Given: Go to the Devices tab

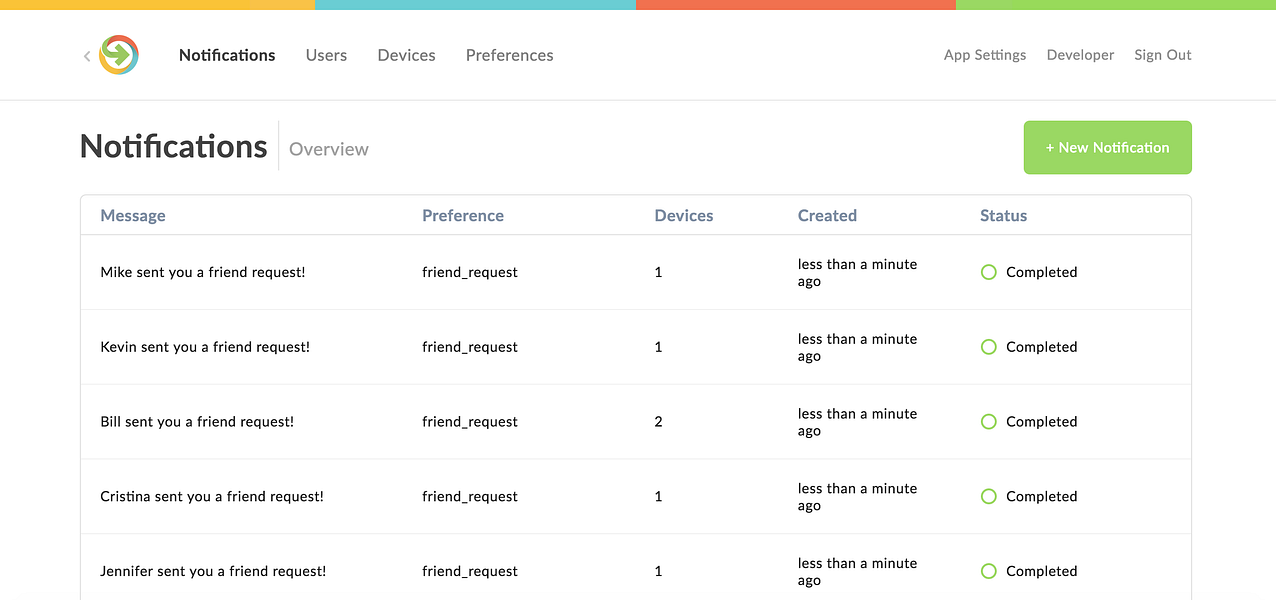Looking at the screenshot, I should pos(406,55).
